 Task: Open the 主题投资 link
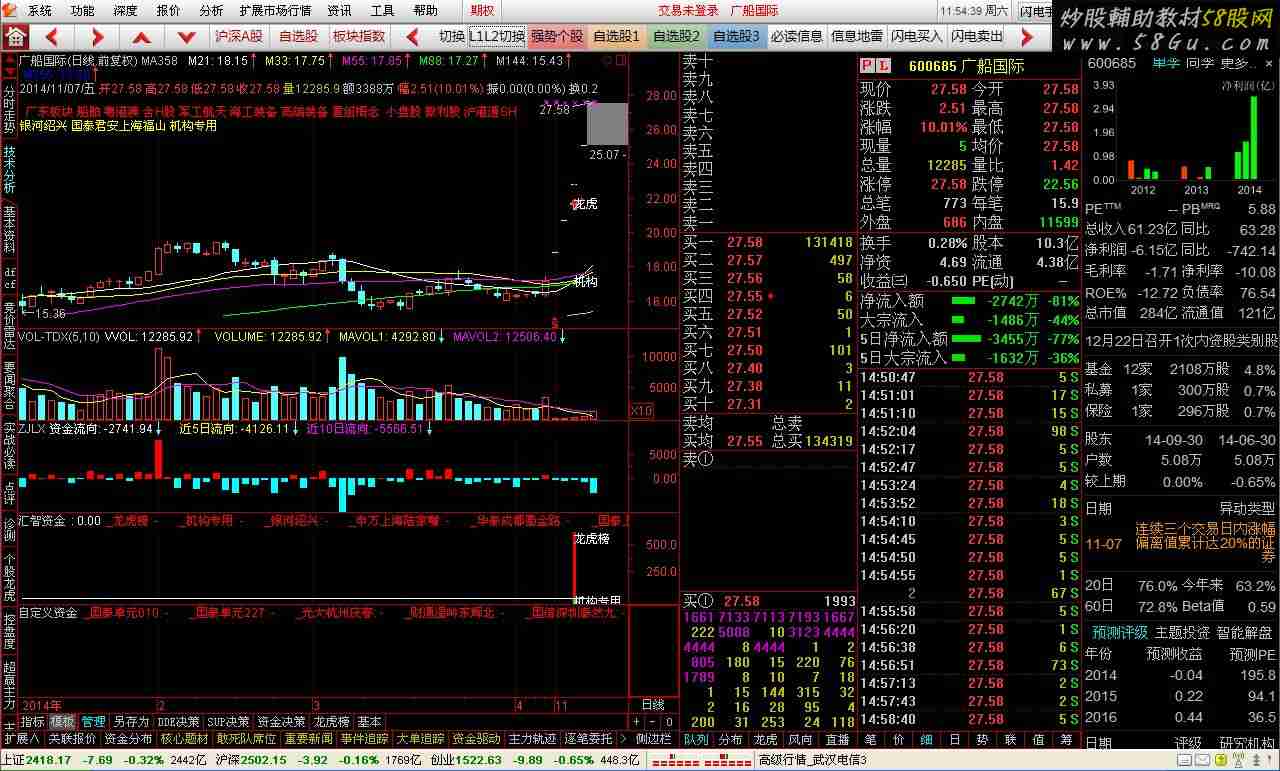pyautogui.click(x=1182, y=632)
